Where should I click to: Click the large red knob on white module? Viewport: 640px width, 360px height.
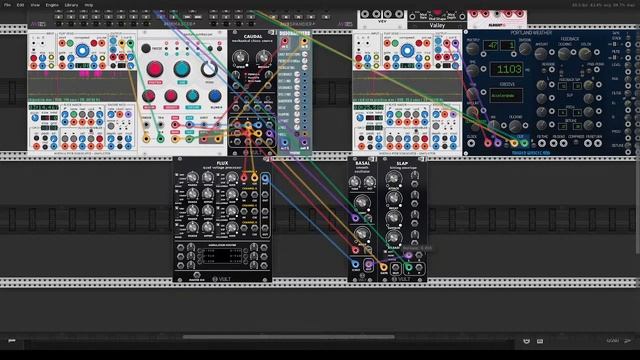point(155,69)
